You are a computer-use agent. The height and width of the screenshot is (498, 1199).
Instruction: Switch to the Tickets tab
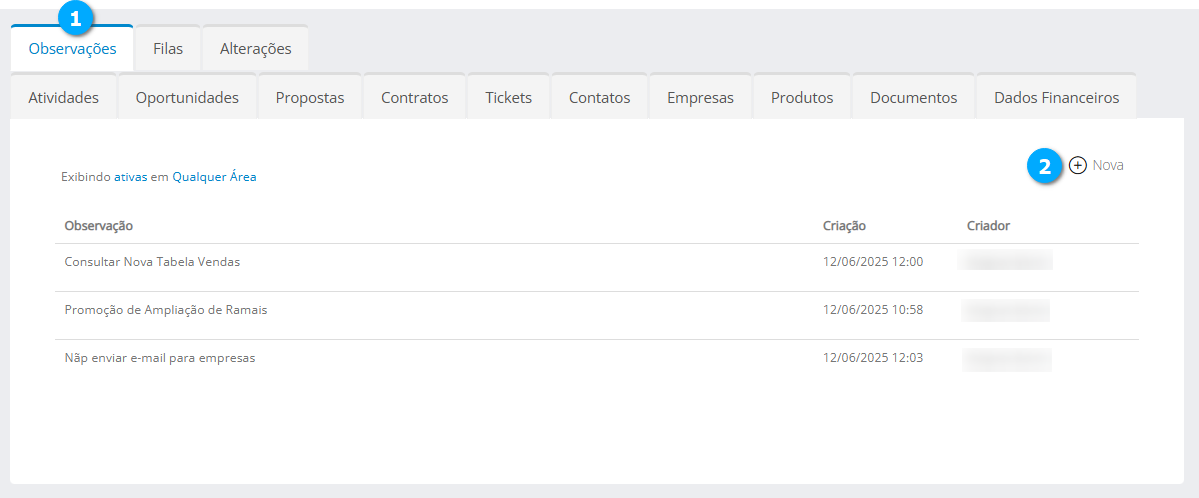point(508,97)
